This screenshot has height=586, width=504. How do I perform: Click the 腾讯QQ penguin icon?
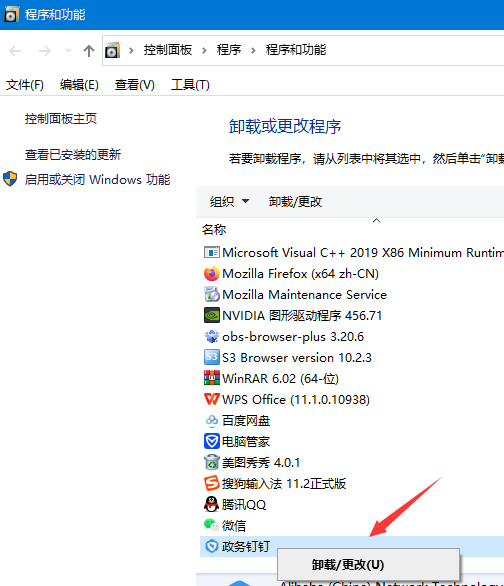pos(211,504)
